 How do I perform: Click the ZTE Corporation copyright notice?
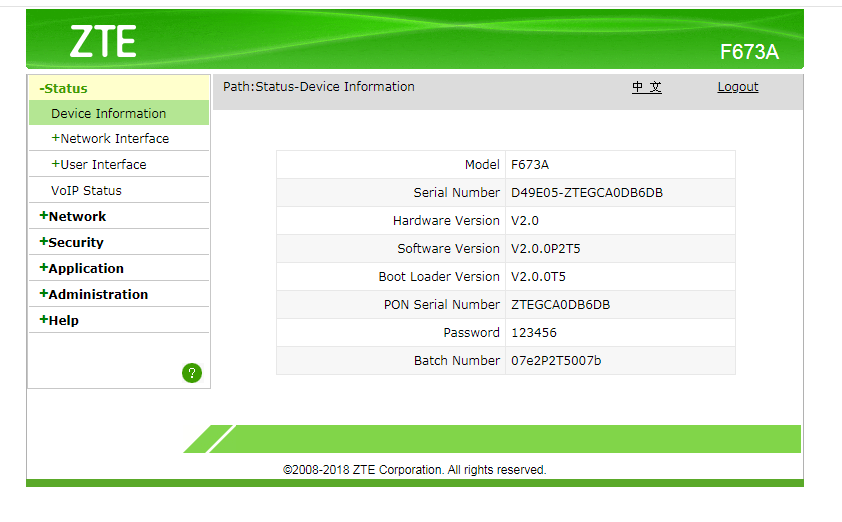point(415,470)
